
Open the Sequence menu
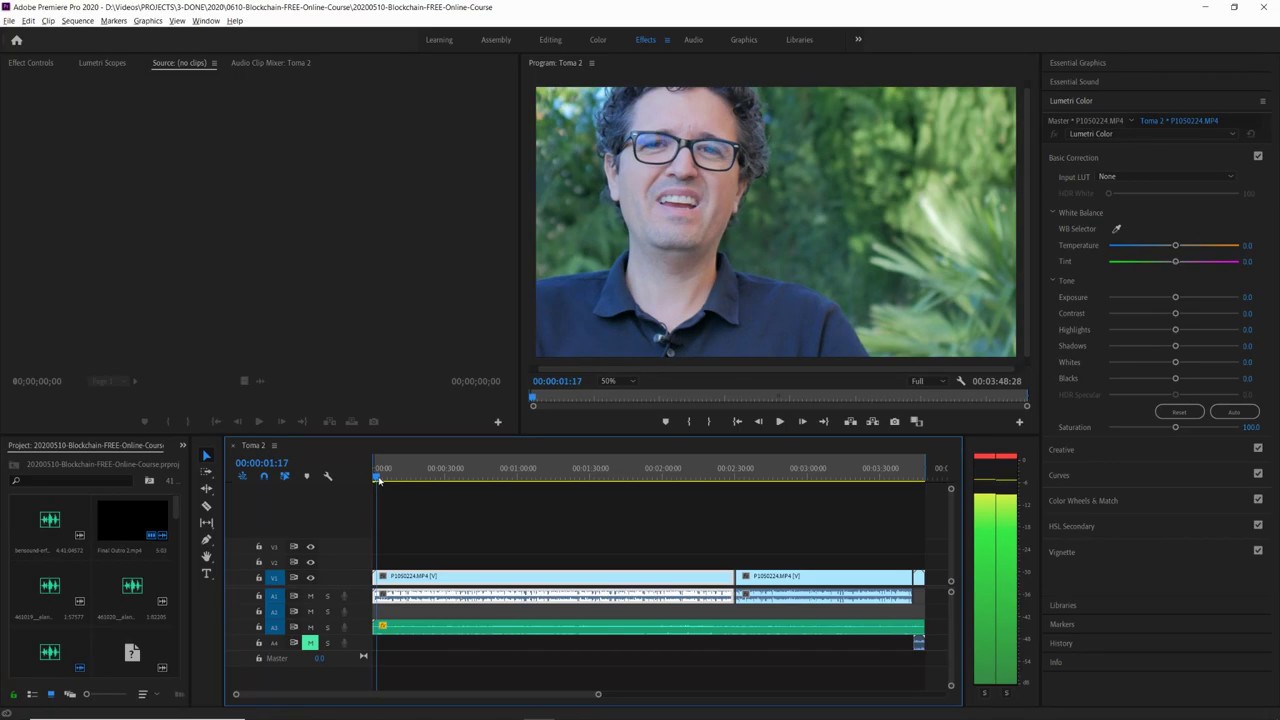(x=77, y=21)
